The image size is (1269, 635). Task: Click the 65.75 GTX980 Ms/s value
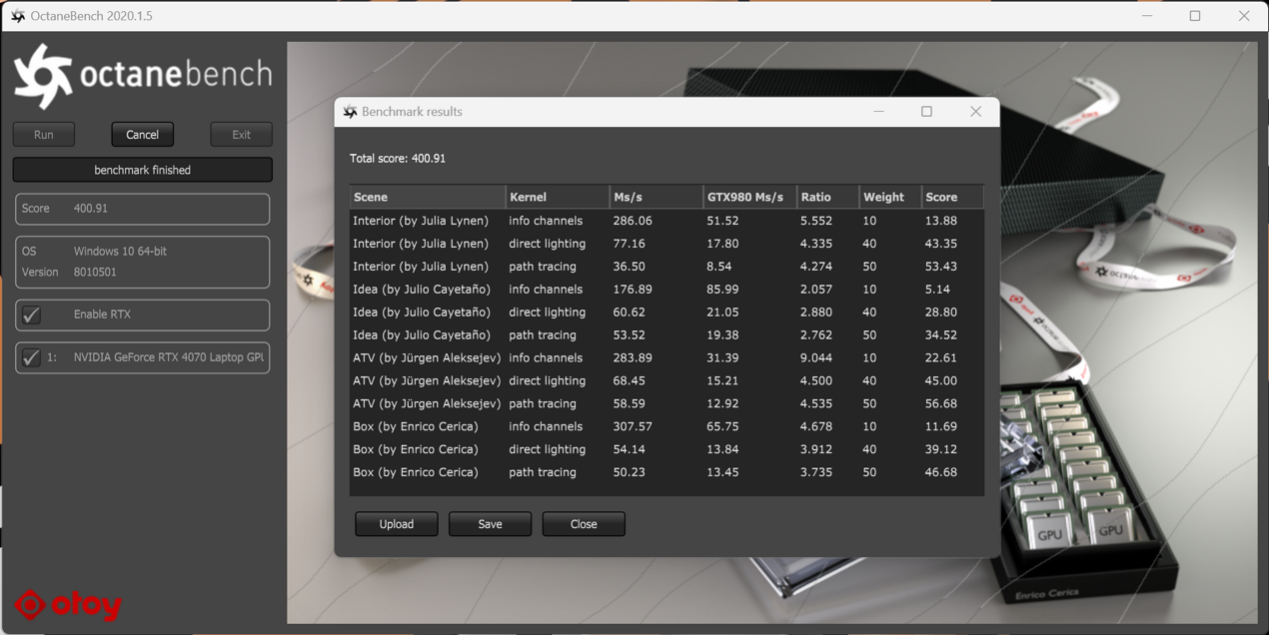click(x=722, y=426)
